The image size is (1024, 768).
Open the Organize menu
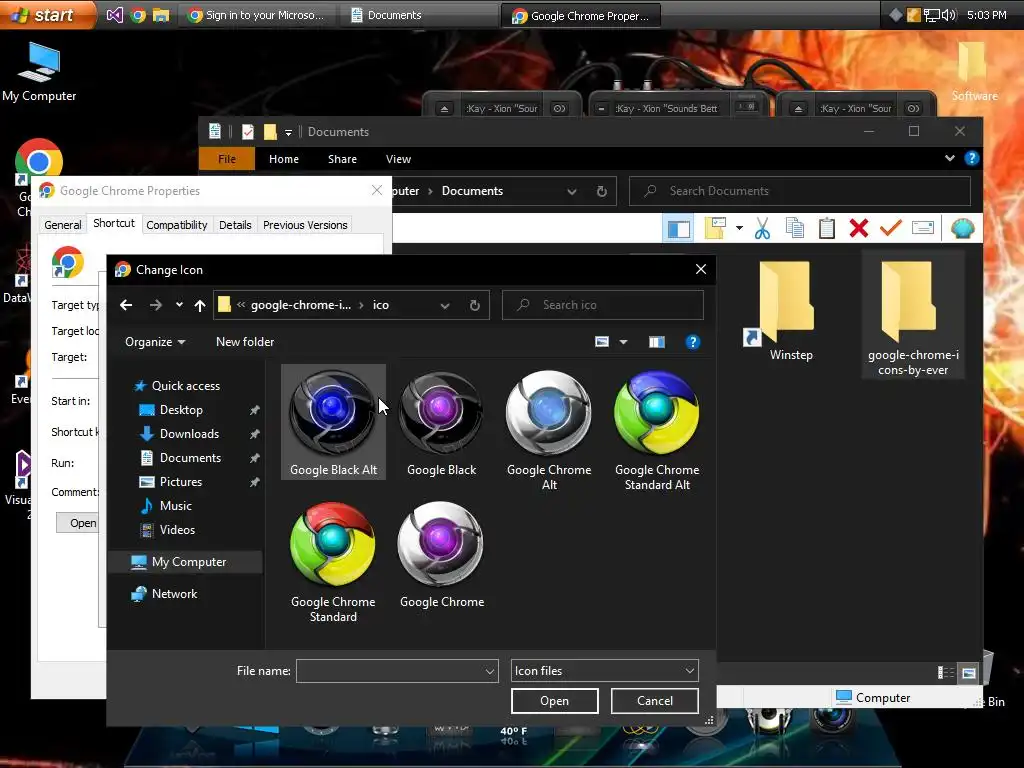pyautogui.click(x=155, y=342)
